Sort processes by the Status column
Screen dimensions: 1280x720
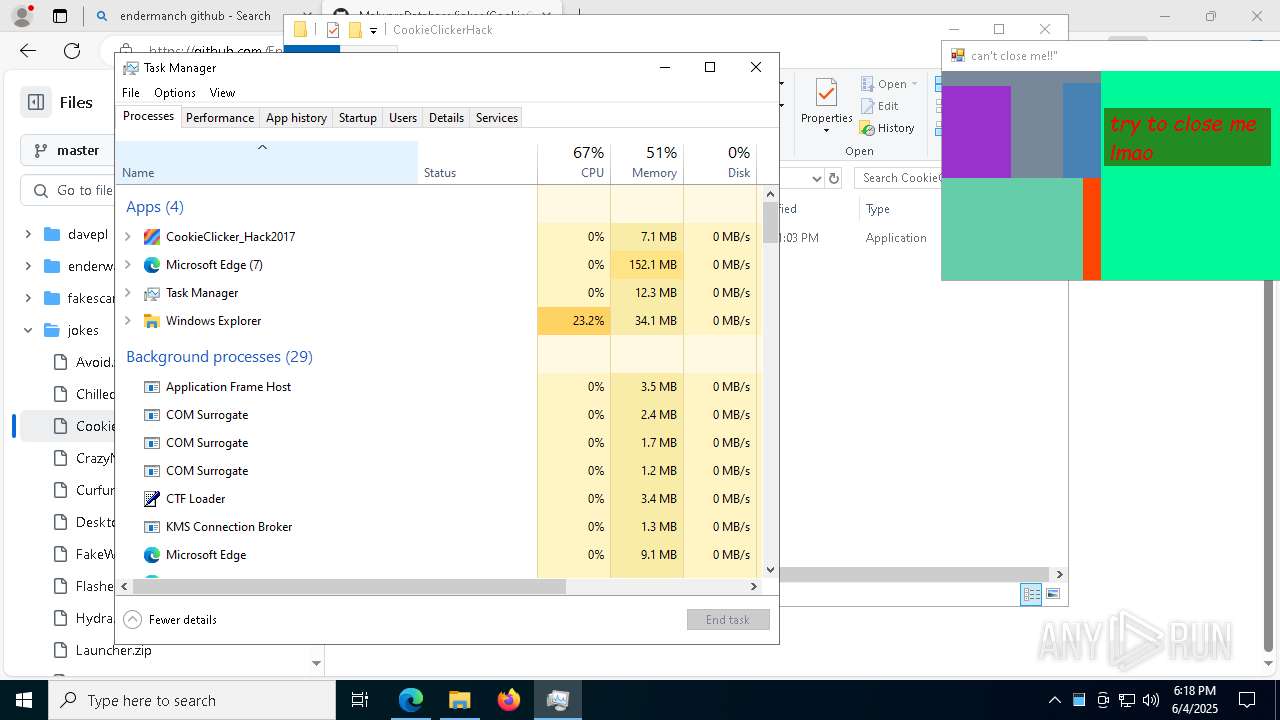point(478,163)
